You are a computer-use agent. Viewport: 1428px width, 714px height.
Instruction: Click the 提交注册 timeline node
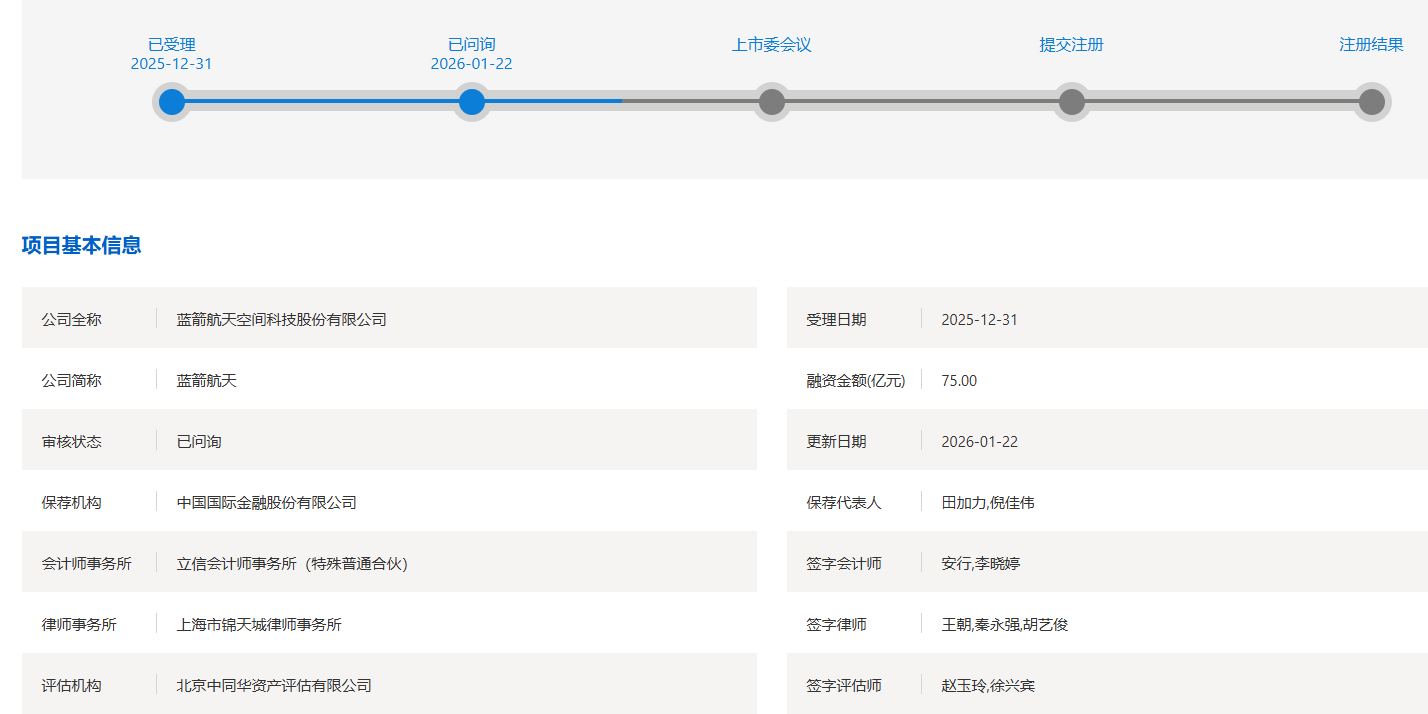1071,101
